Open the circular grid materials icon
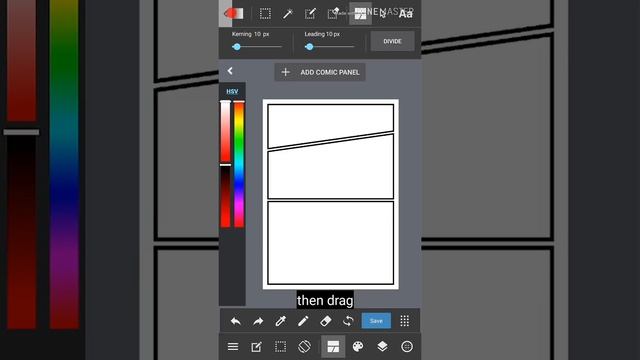Screen dimensions: 640x360 coord(407,347)
